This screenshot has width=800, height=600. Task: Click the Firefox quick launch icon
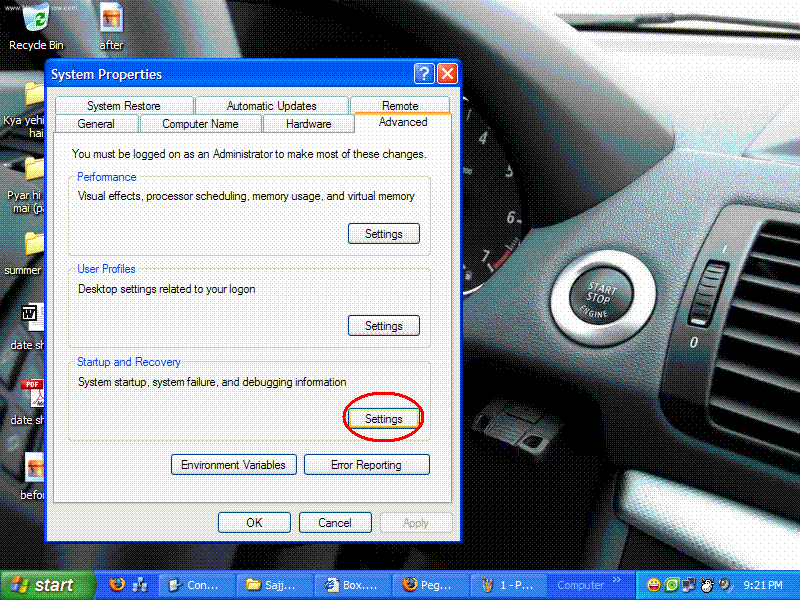click(x=117, y=584)
